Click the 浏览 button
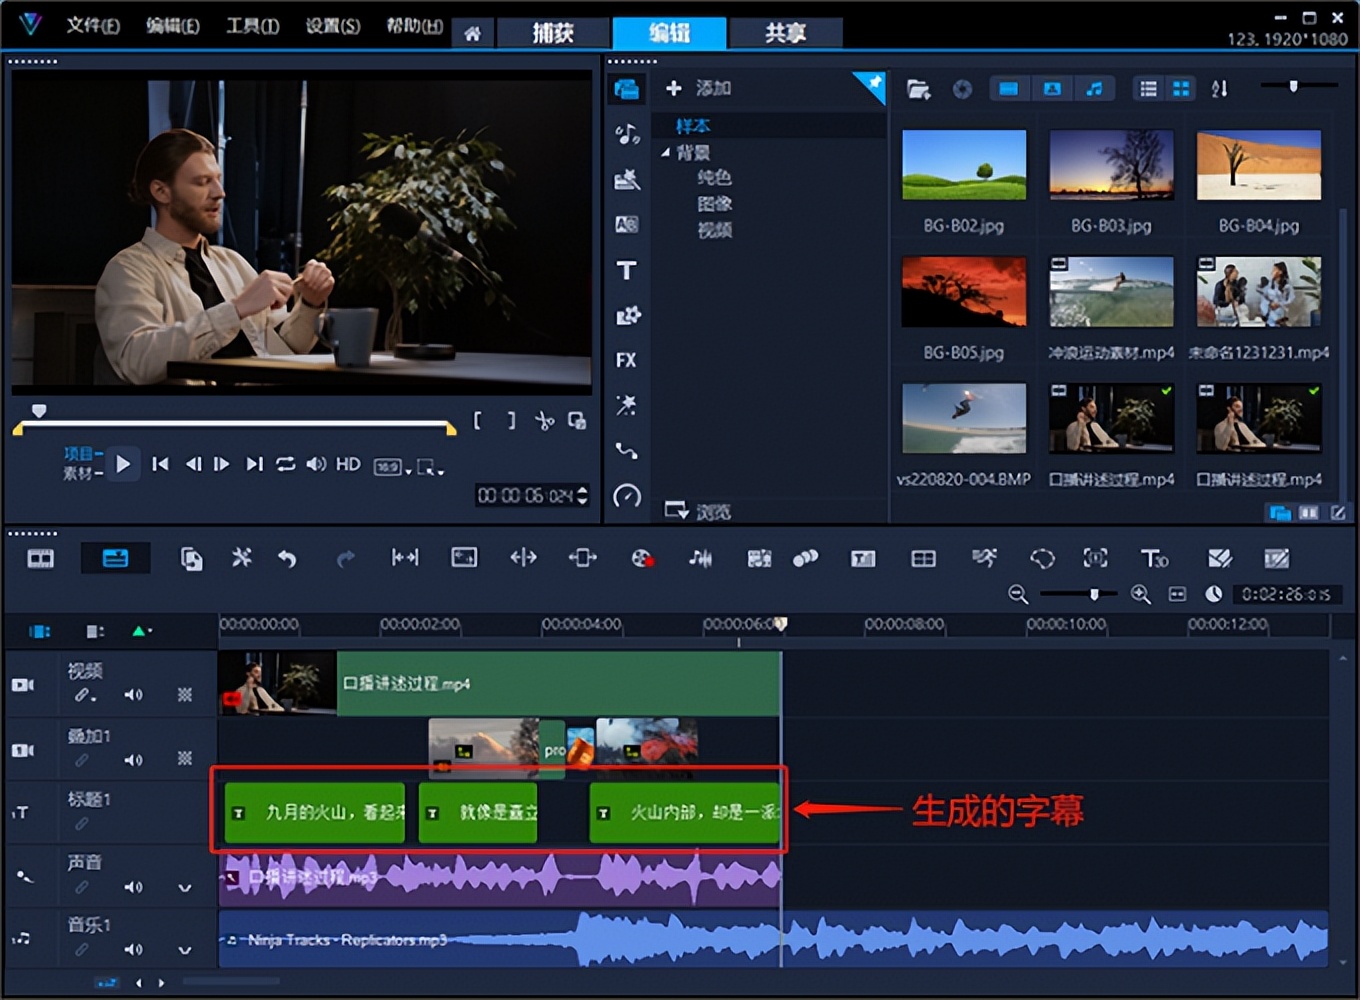The image size is (1360, 1000). point(698,512)
